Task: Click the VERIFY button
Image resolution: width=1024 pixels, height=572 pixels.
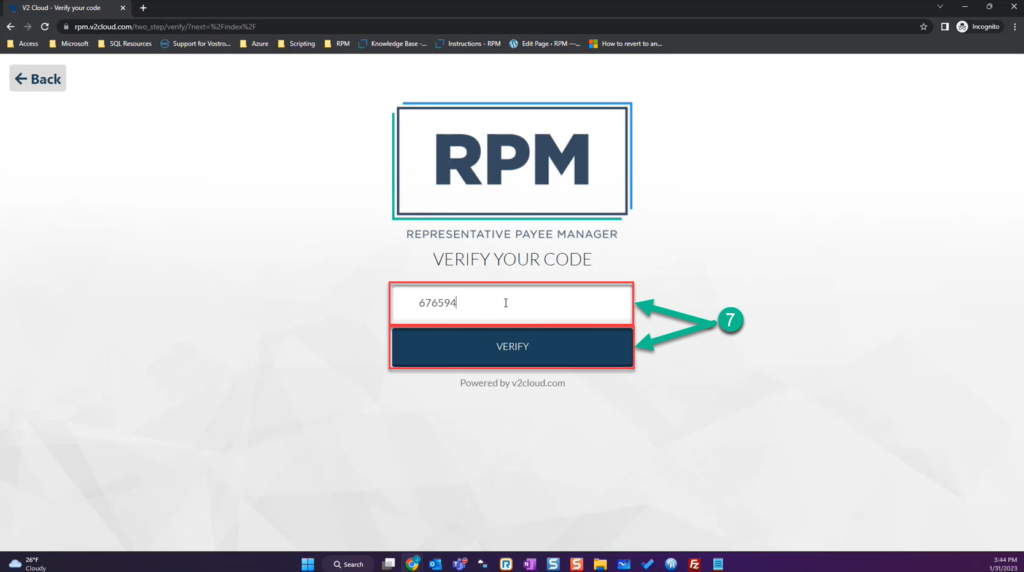Action: (512, 347)
